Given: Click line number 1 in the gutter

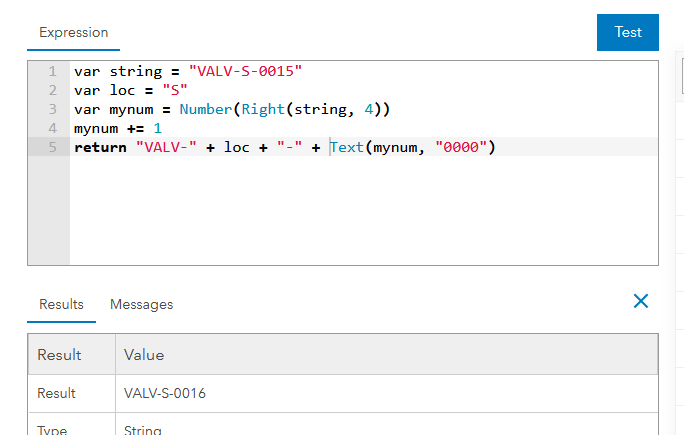Looking at the screenshot, I should (x=52, y=72).
